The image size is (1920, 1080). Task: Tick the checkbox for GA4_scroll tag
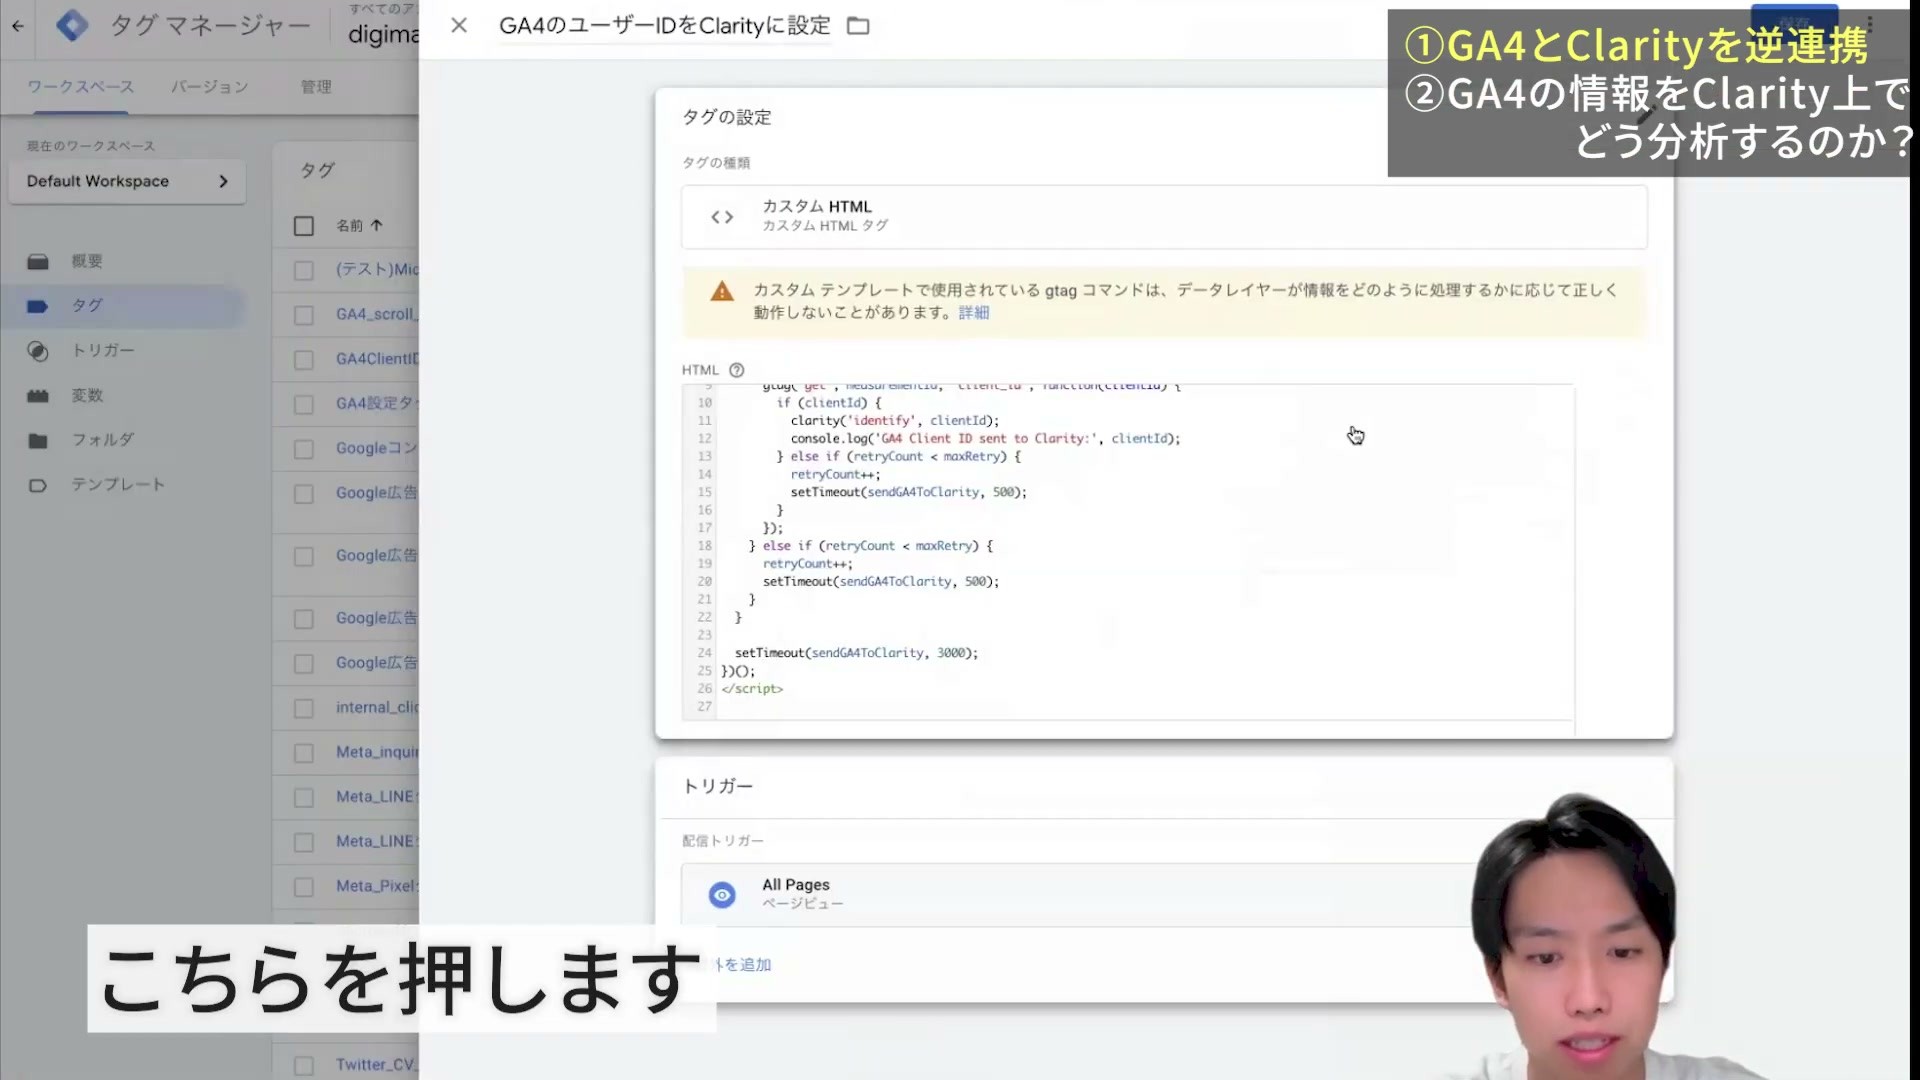tap(304, 315)
